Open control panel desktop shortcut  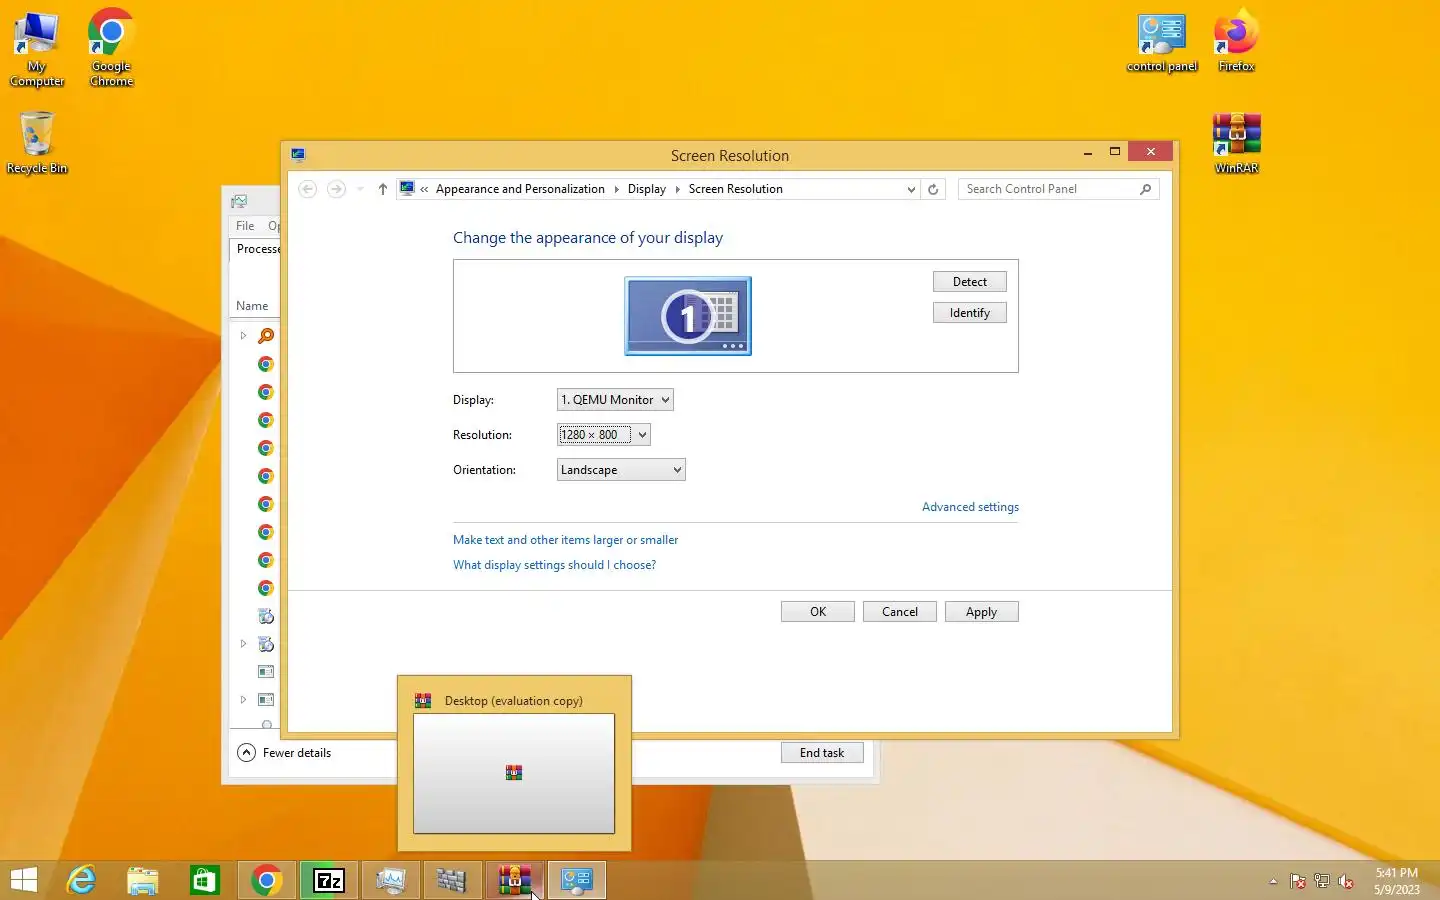click(x=1161, y=44)
